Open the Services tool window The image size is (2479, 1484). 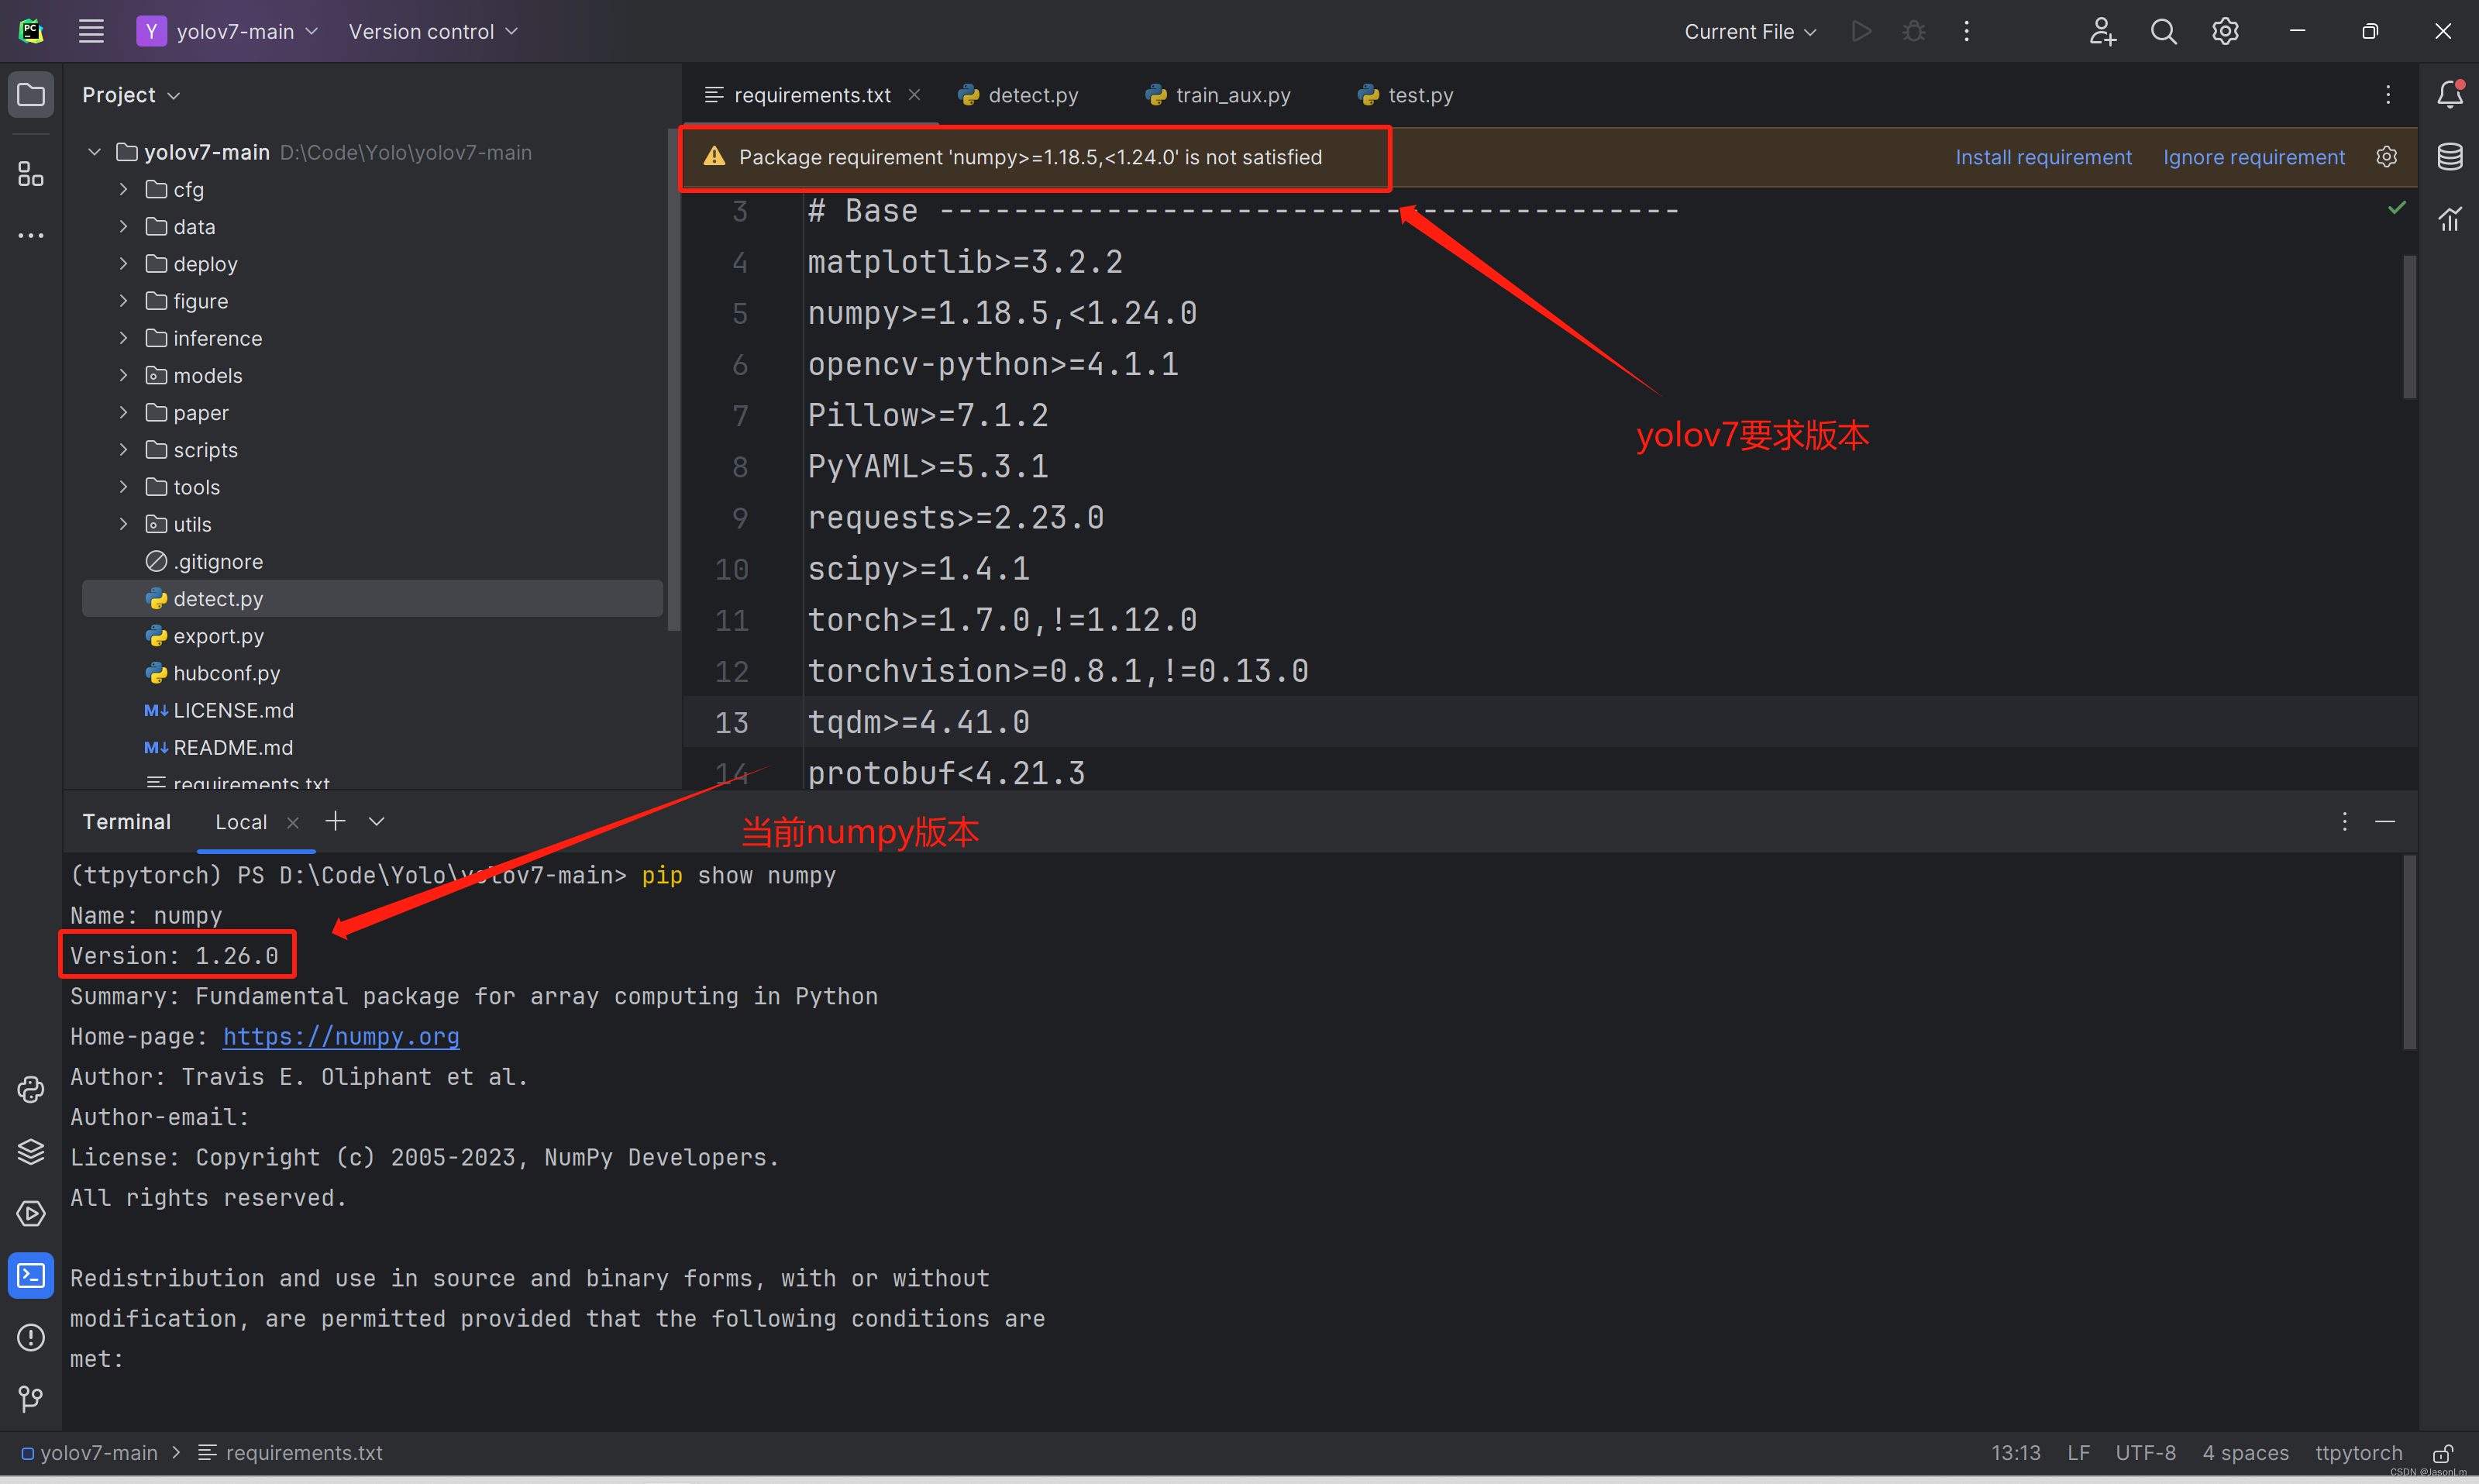click(x=31, y=1213)
